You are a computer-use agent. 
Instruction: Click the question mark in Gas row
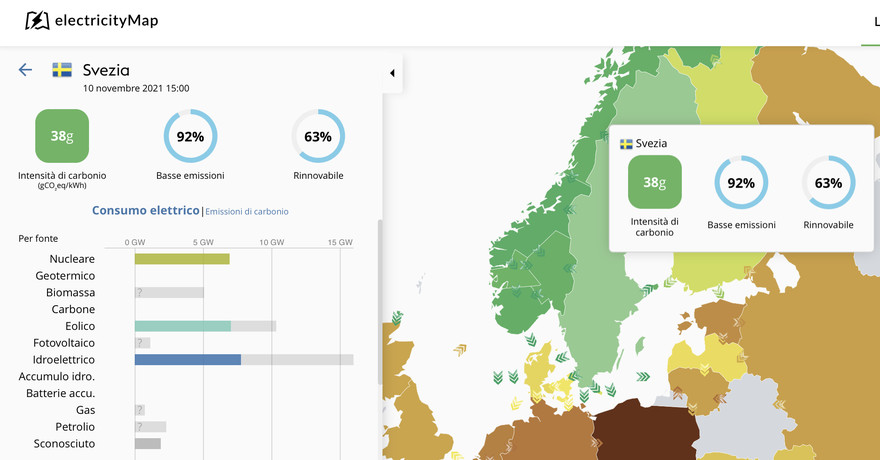coord(140,410)
